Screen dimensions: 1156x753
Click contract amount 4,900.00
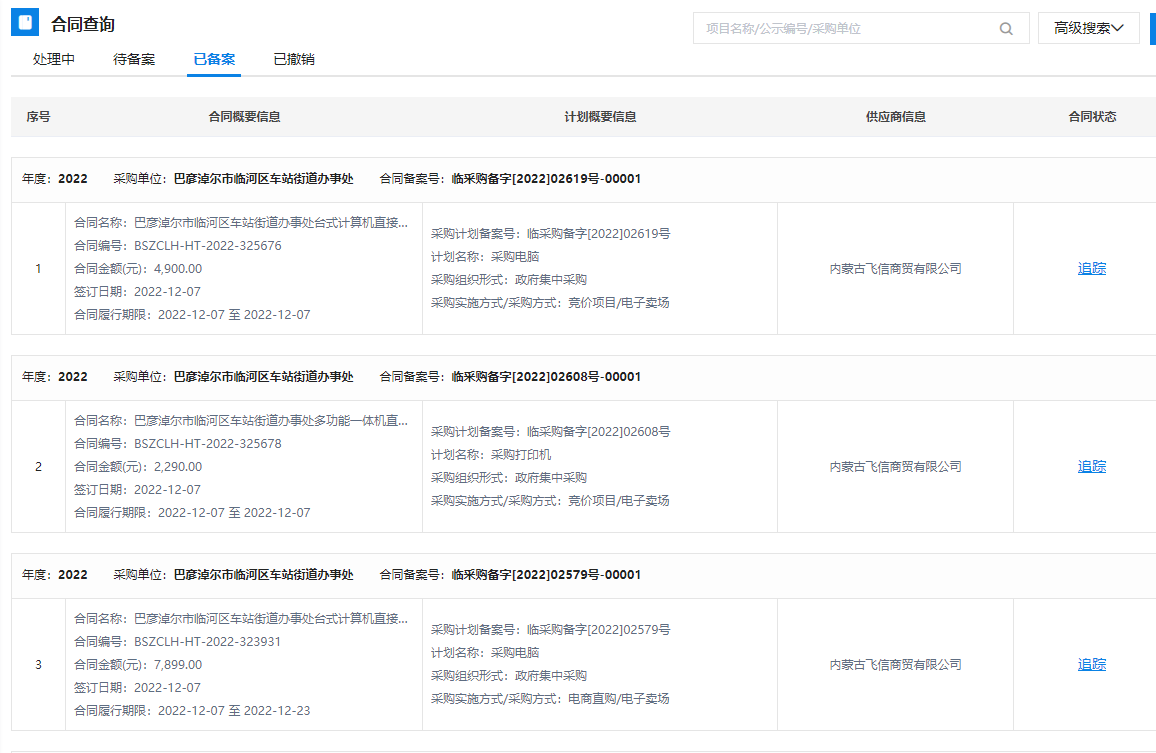[178, 268]
